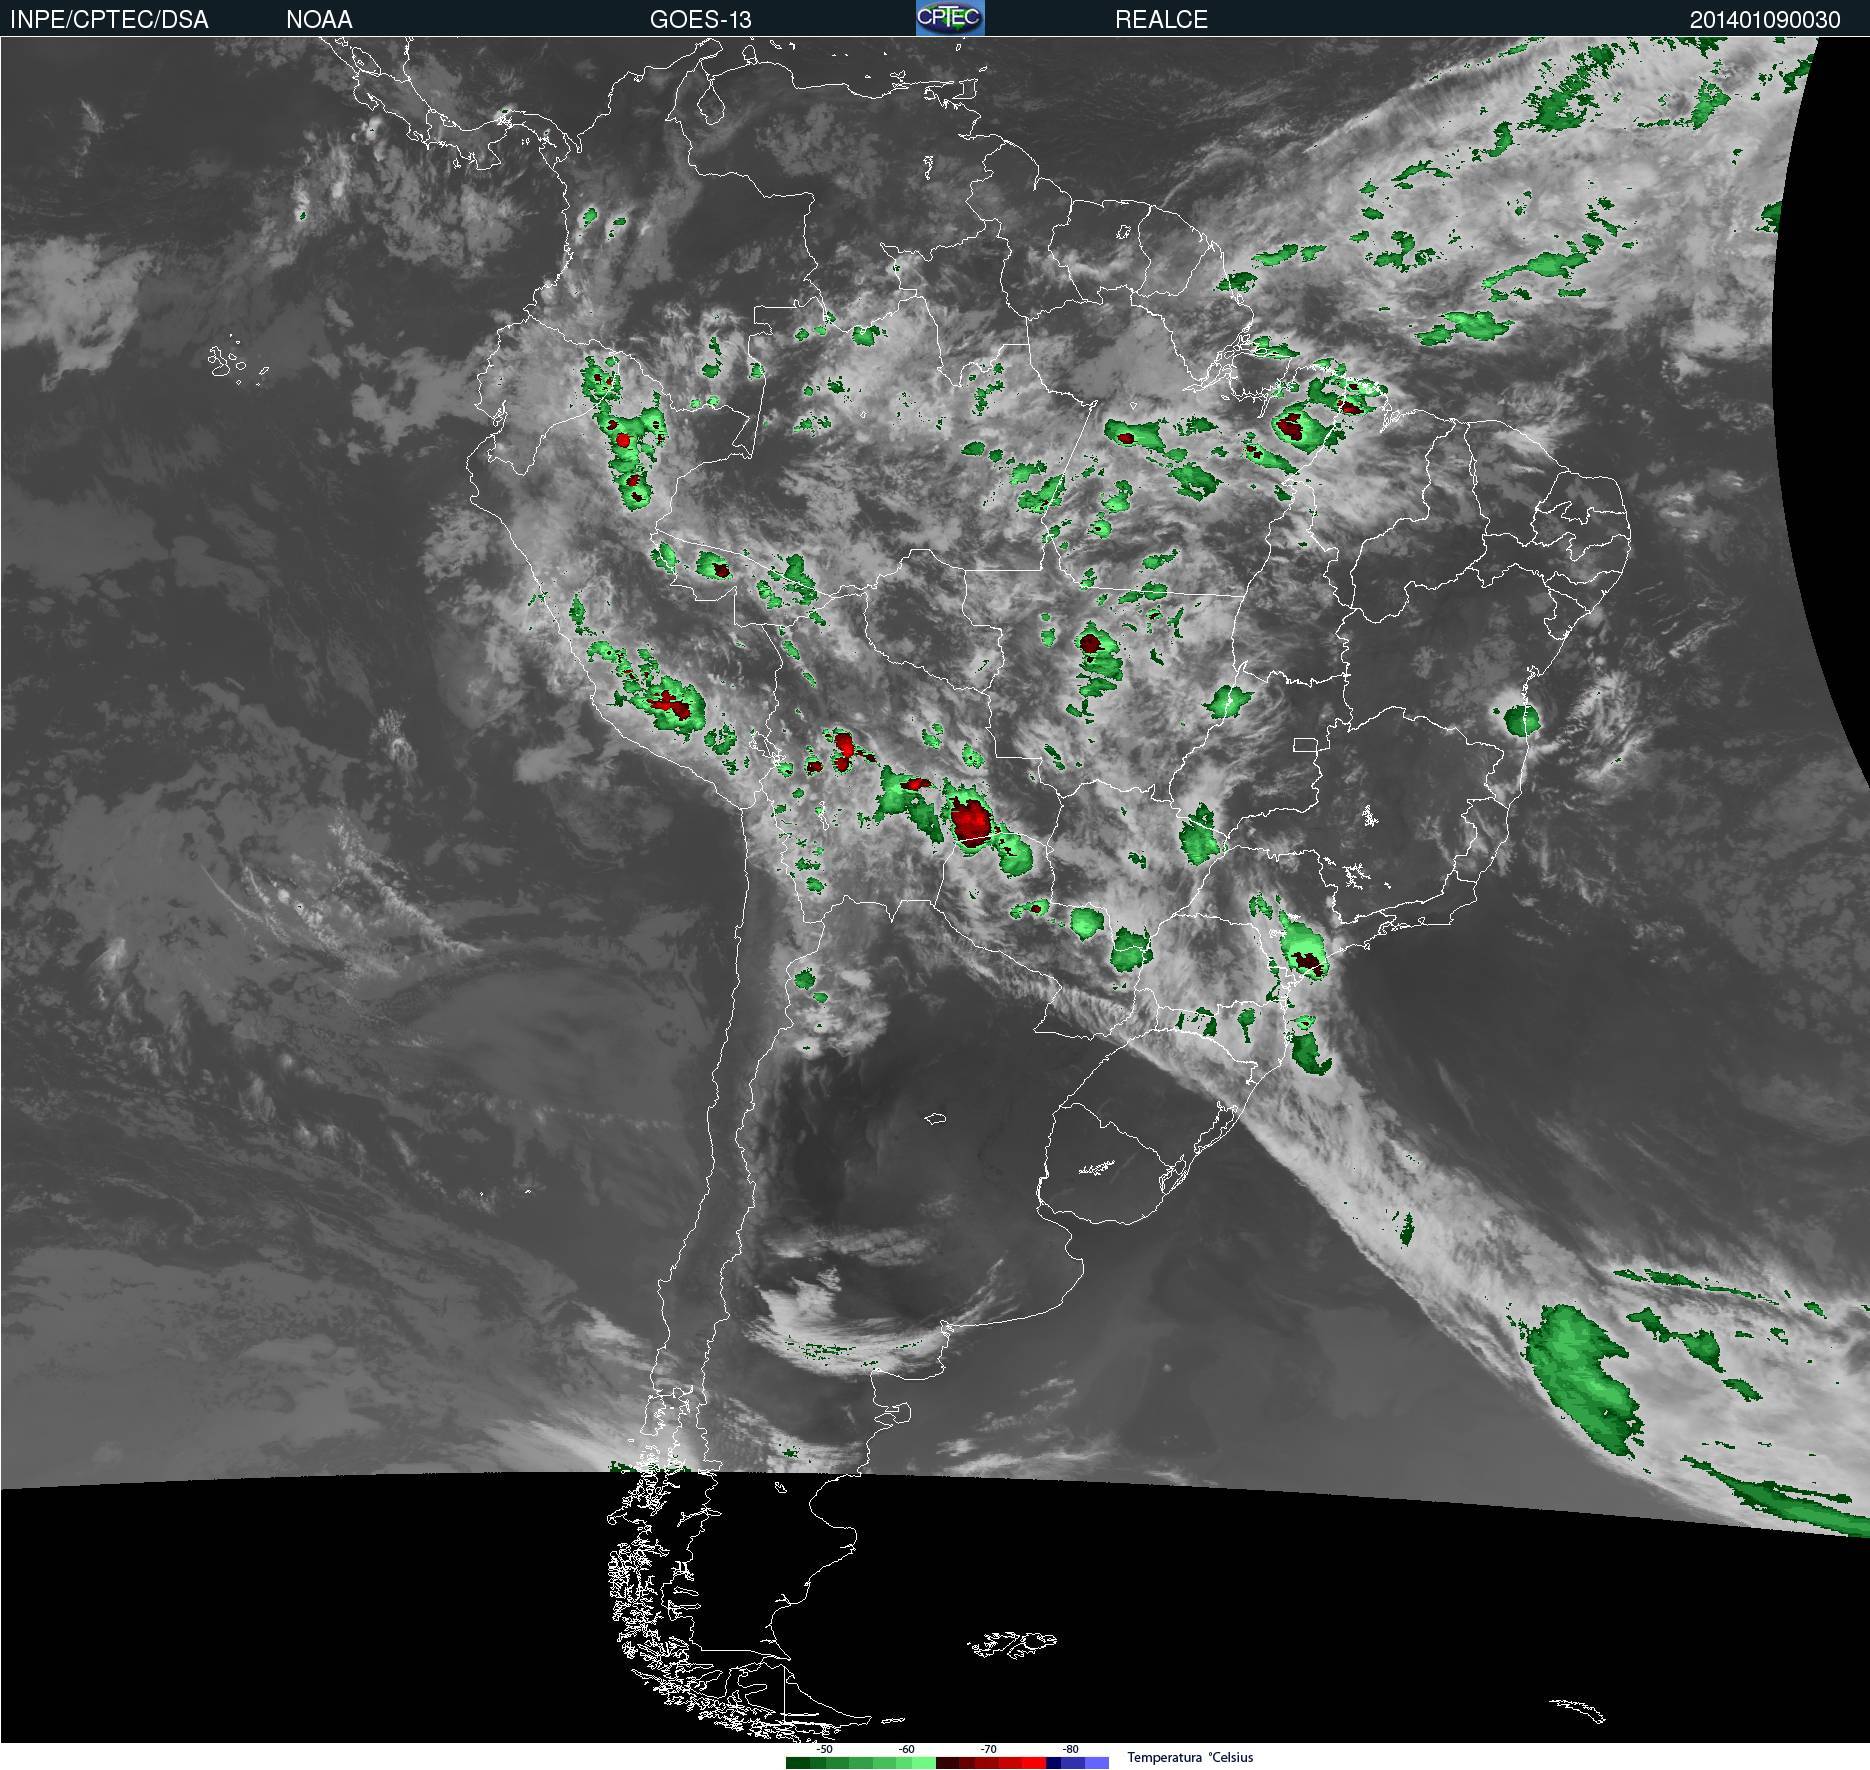Click the Temperatura °Celsius legend caption
The width and height of the screenshot is (1870, 1770).
click(1190, 1757)
